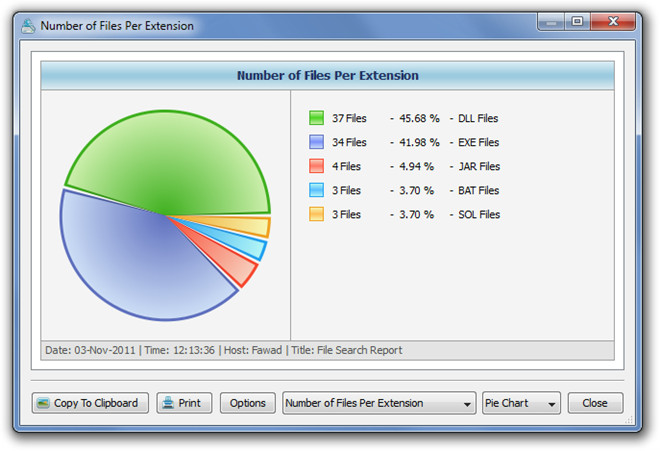Click the application icon in the title bar

click(x=28, y=26)
